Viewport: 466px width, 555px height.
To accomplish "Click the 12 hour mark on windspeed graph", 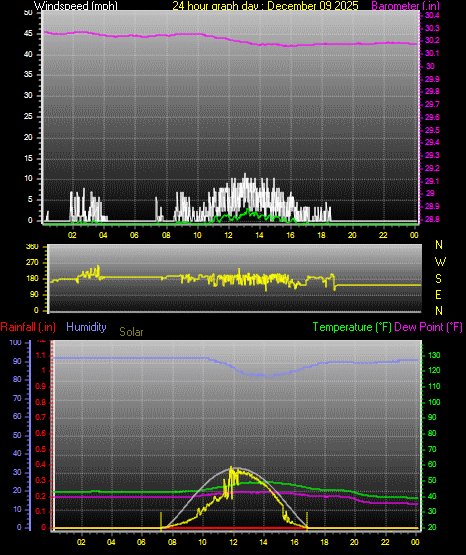I will pos(228,235).
